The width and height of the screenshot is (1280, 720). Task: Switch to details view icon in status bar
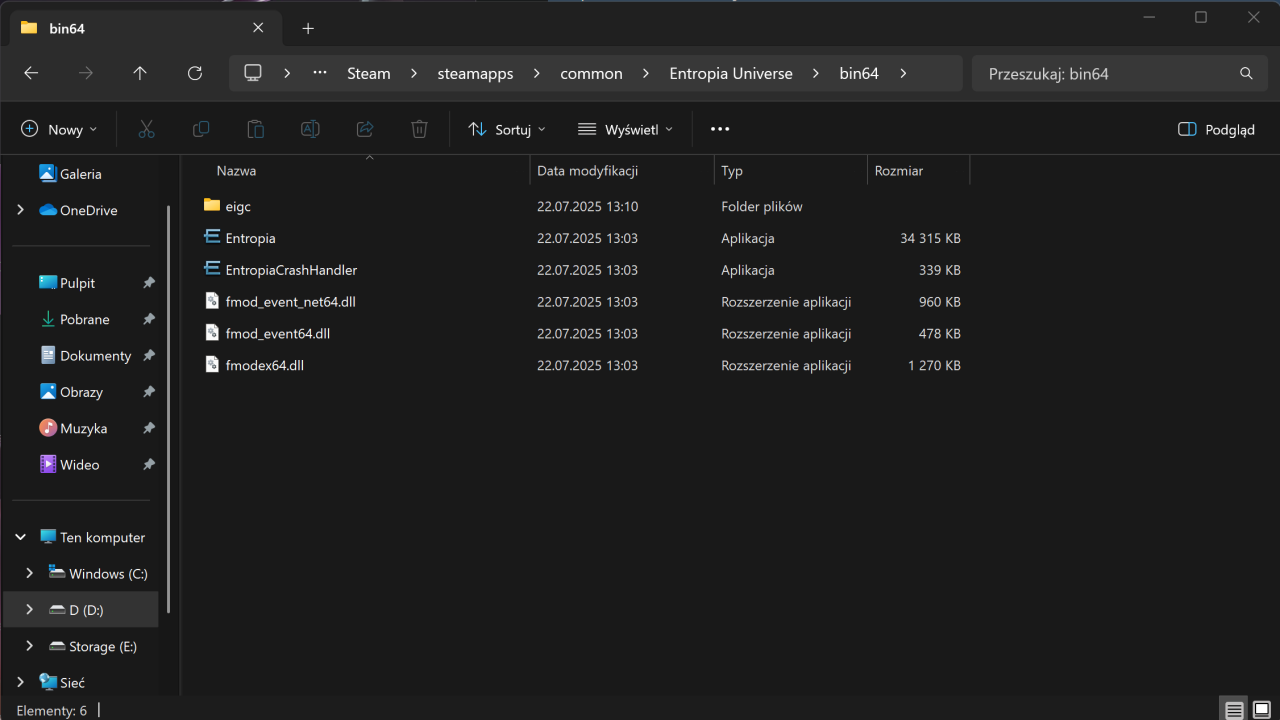tap(1235, 710)
